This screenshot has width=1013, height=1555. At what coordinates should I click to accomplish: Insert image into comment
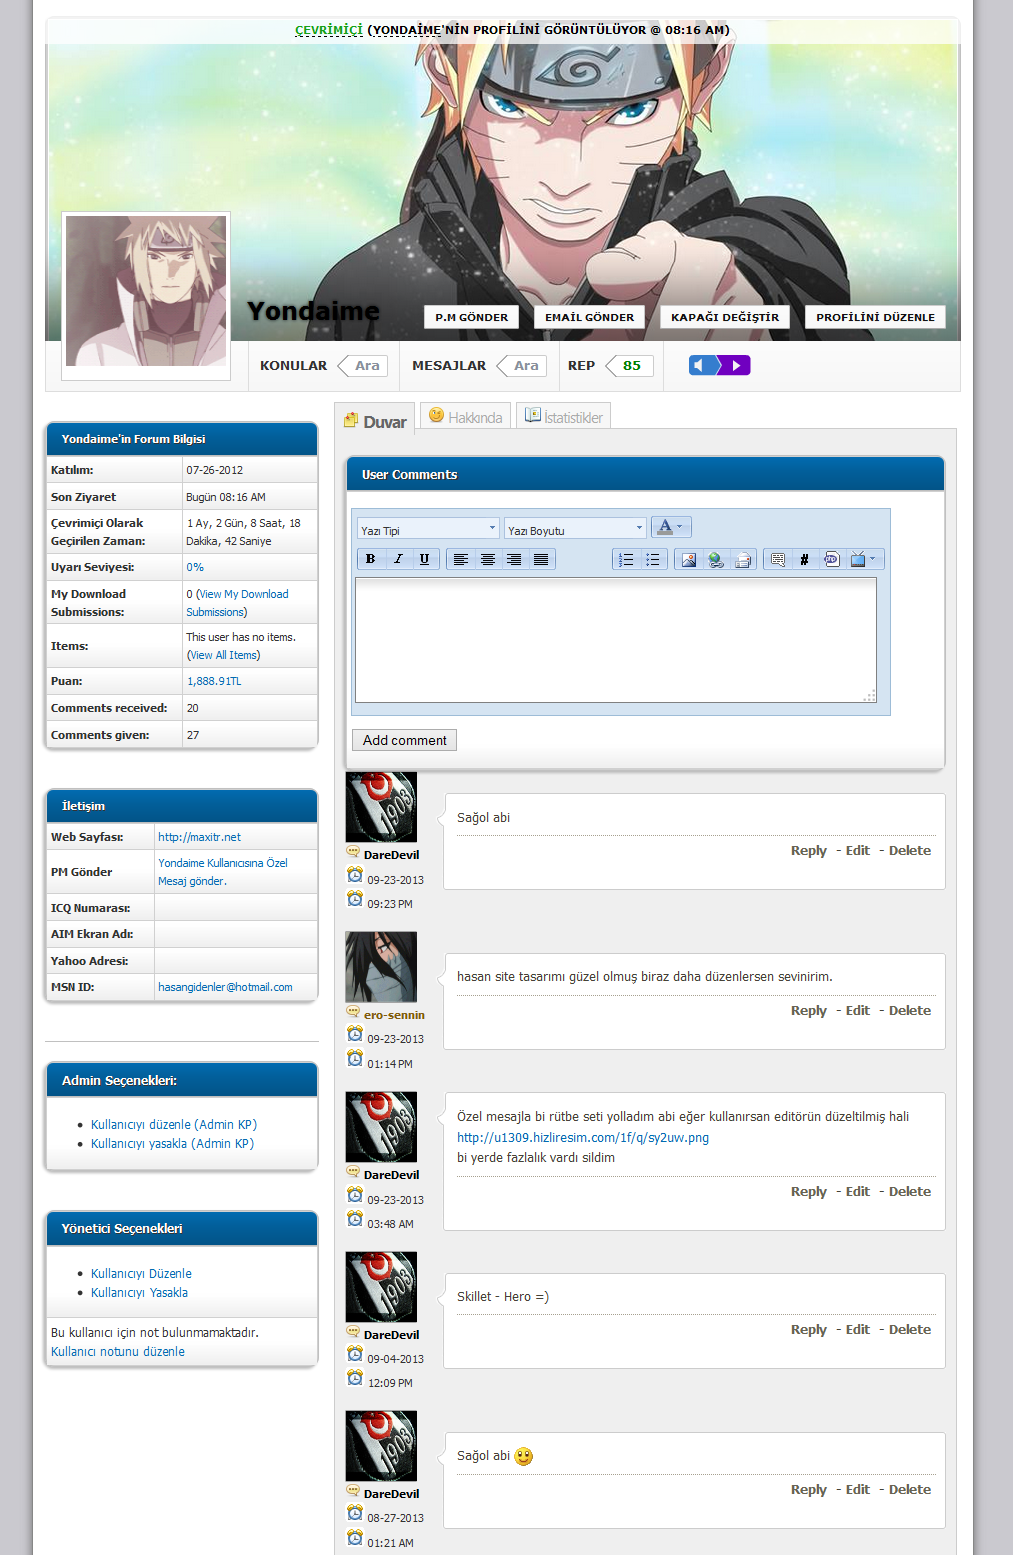pos(688,559)
